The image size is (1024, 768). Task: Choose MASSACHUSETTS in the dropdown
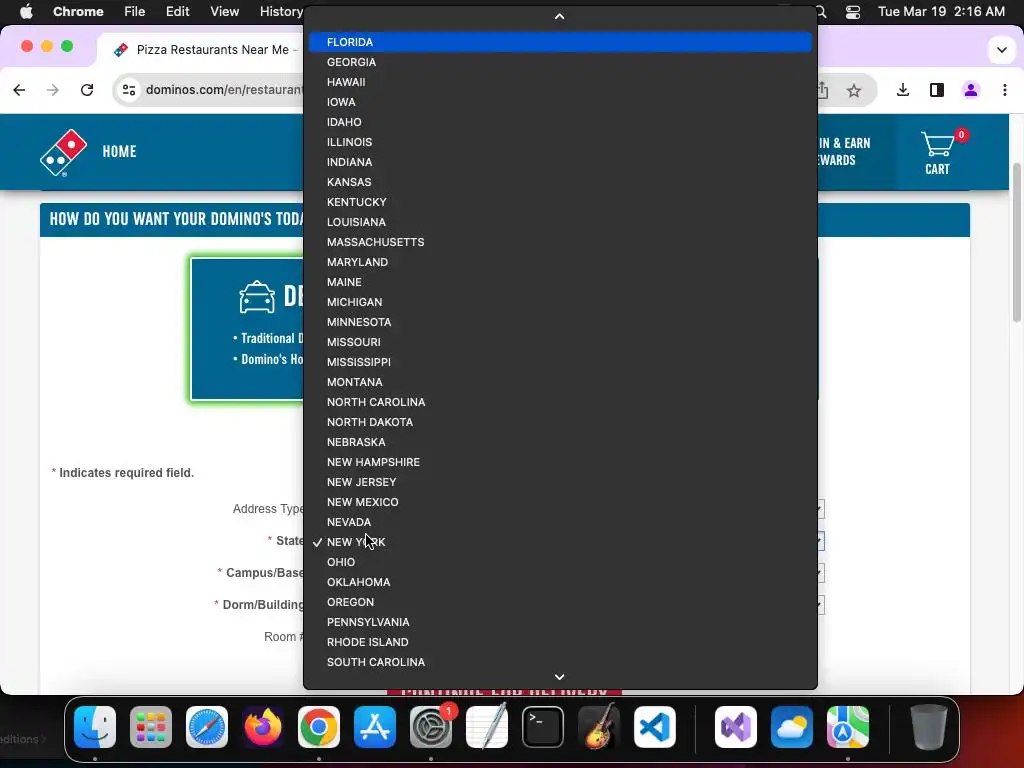(x=560, y=242)
